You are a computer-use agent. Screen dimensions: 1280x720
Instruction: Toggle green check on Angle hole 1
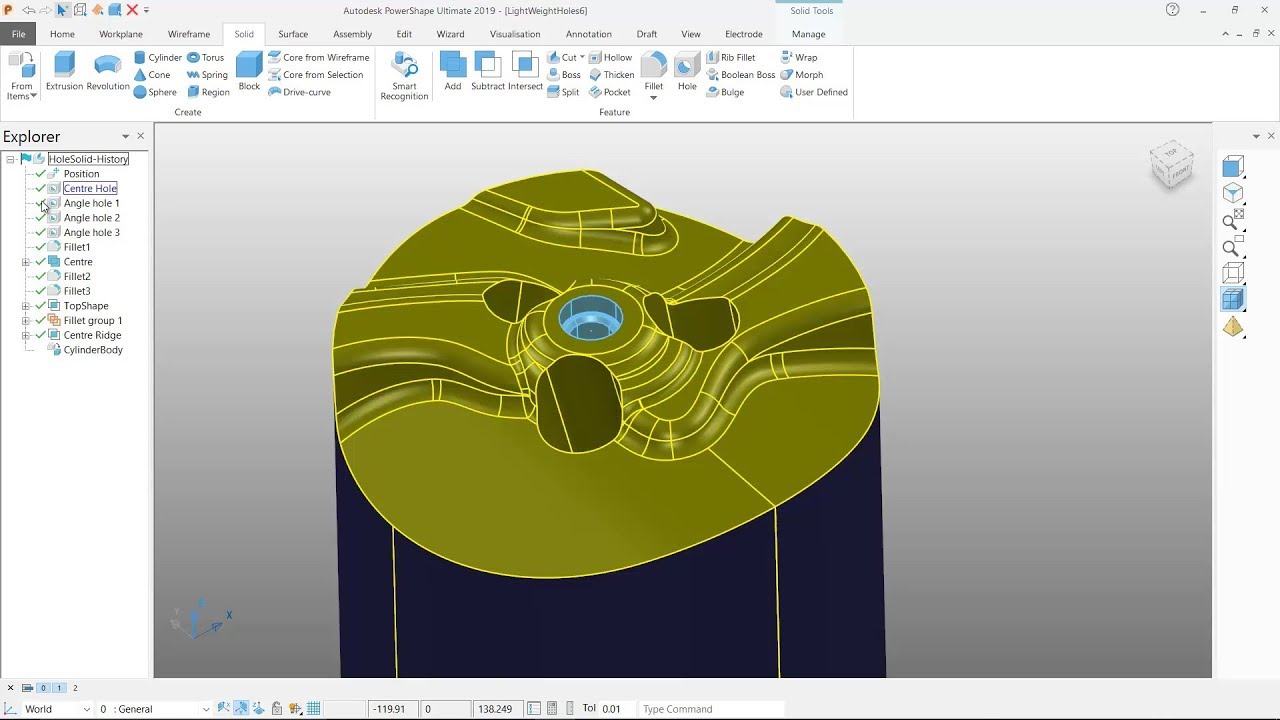point(41,203)
